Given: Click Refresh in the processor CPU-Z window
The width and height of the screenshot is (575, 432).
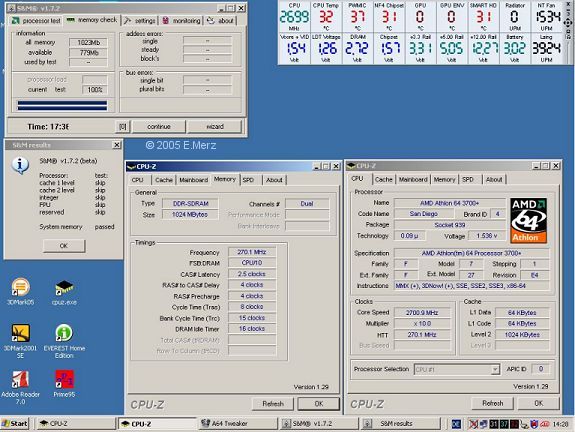Looking at the screenshot, I should click(492, 403).
